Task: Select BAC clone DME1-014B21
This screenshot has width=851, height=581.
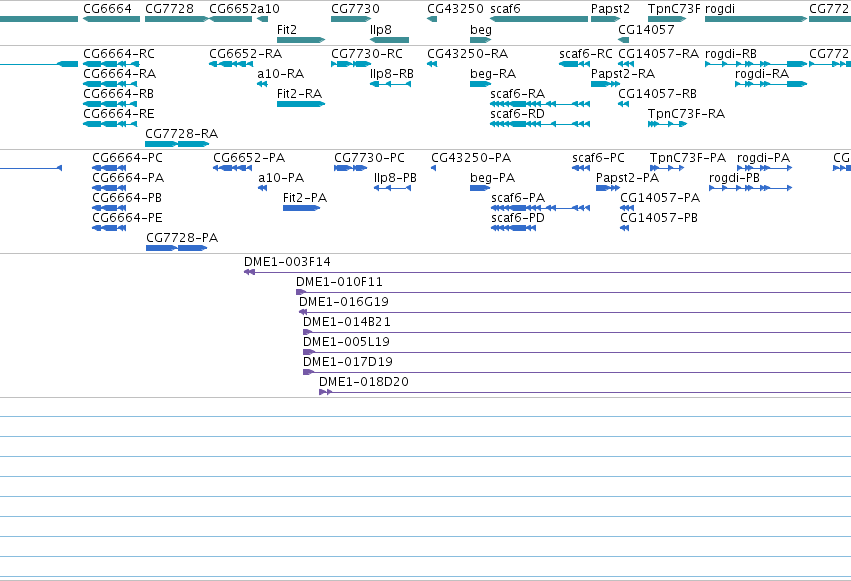Action: (x=577, y=333)
